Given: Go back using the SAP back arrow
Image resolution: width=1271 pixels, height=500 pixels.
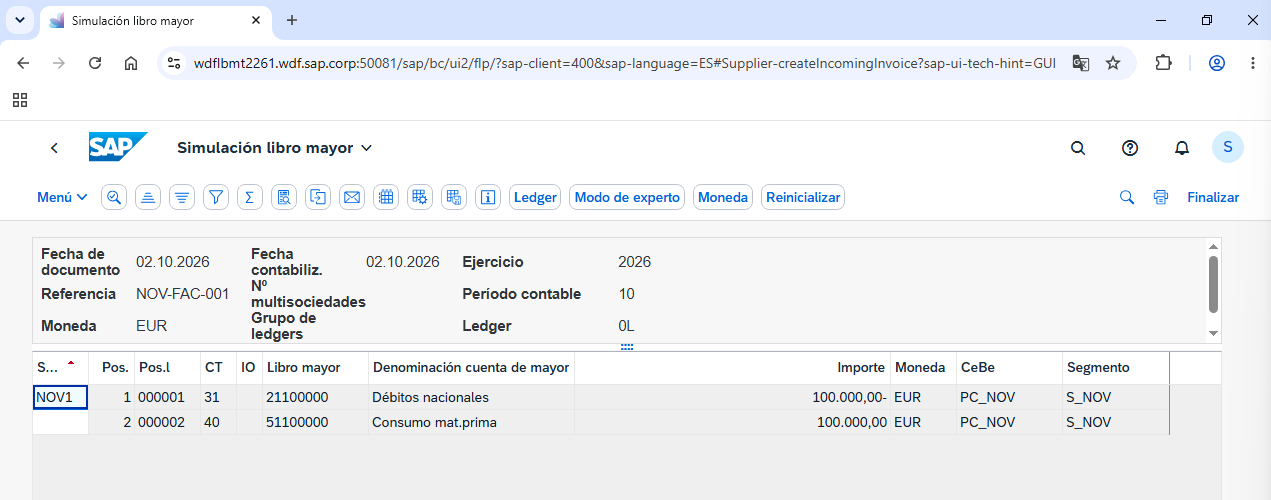Looking at the screenshot, I should [x=54, y=148].
